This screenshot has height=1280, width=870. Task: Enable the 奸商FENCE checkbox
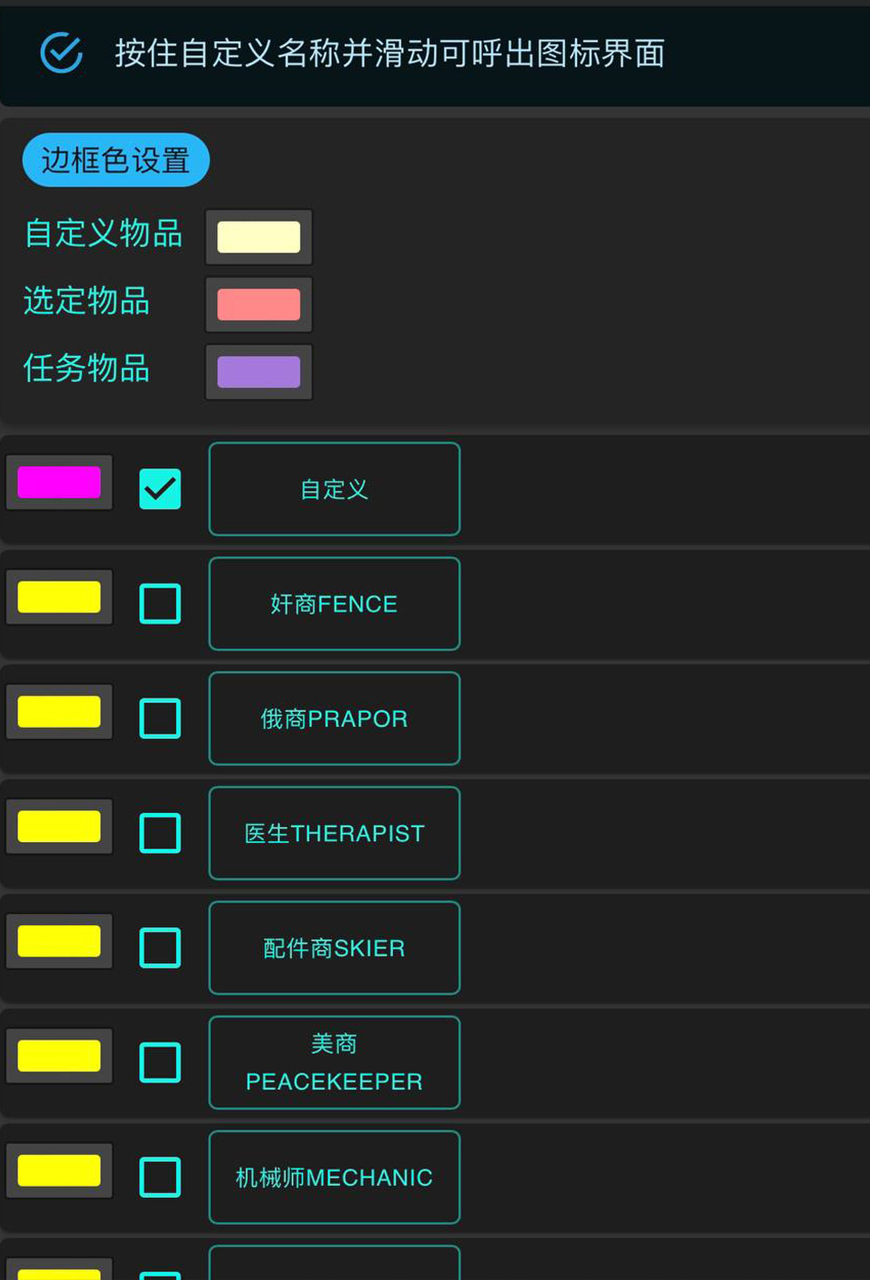pyautogui.click(x=160, y=604)
